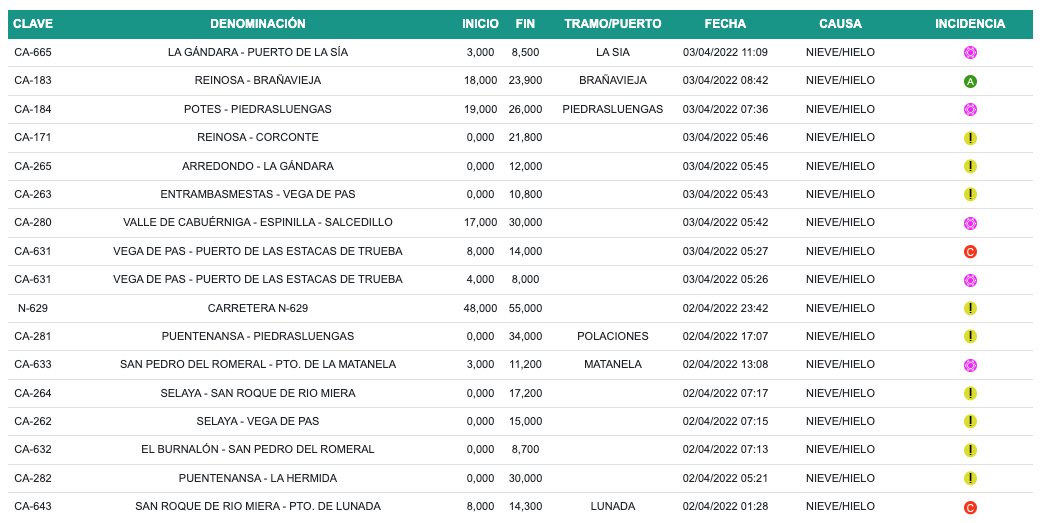This screenshot has height=523, width=1045.
Task: Click the INCIDENCIA column header
Action: pyautogui.click(x=970, y=24)
